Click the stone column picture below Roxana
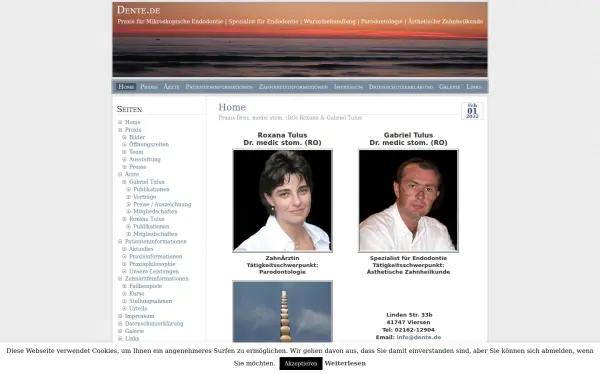Screen dimensions: 600x375 (x=282, y=311)
